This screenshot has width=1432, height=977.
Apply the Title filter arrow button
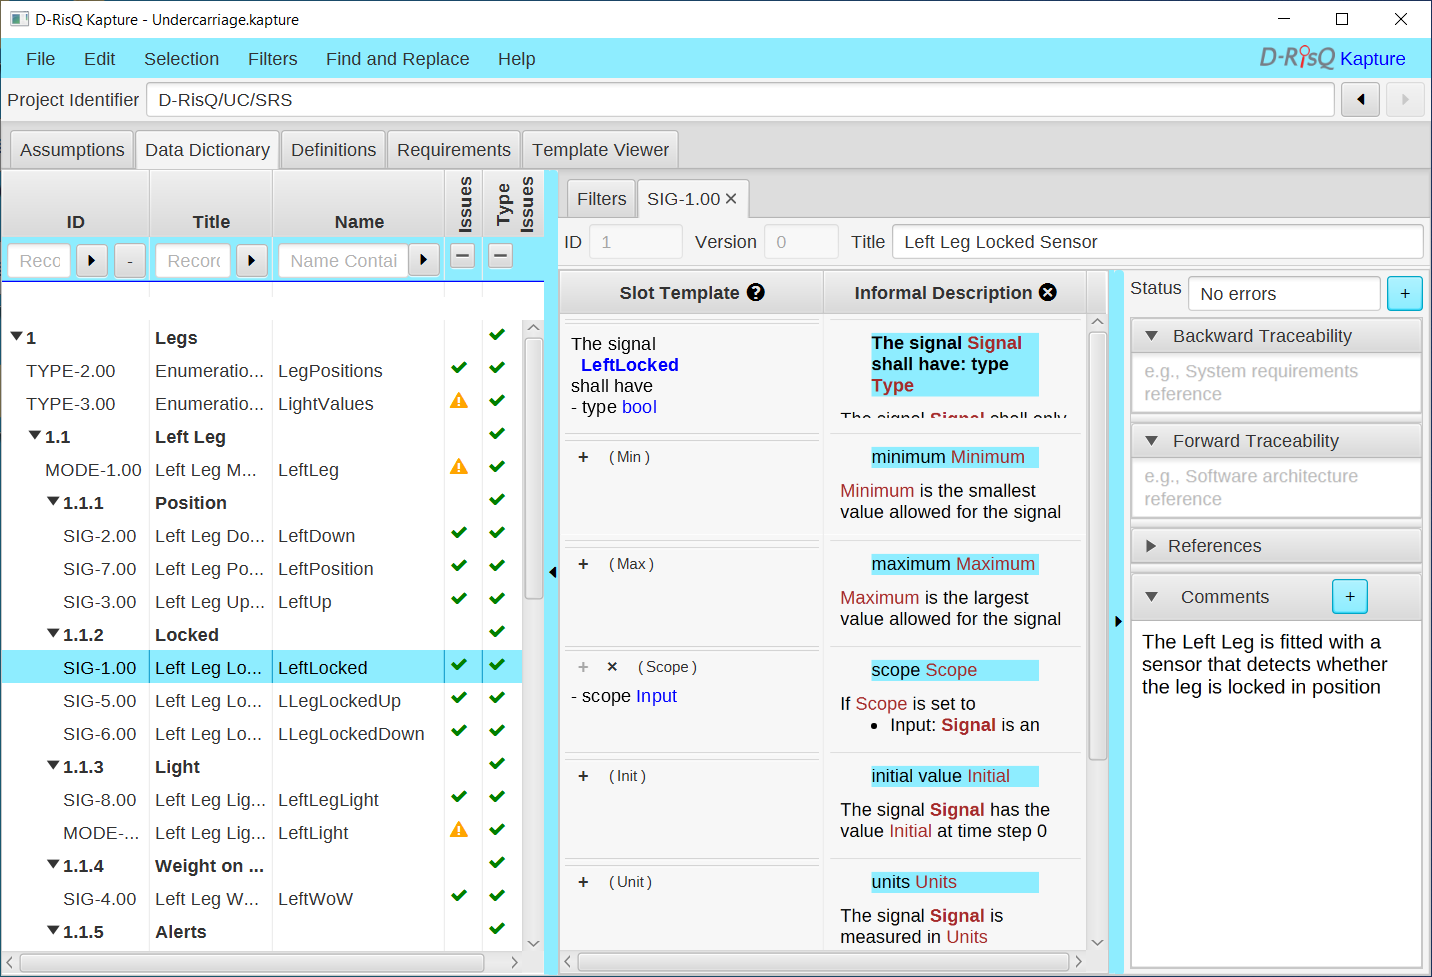[x=252, y=260]
